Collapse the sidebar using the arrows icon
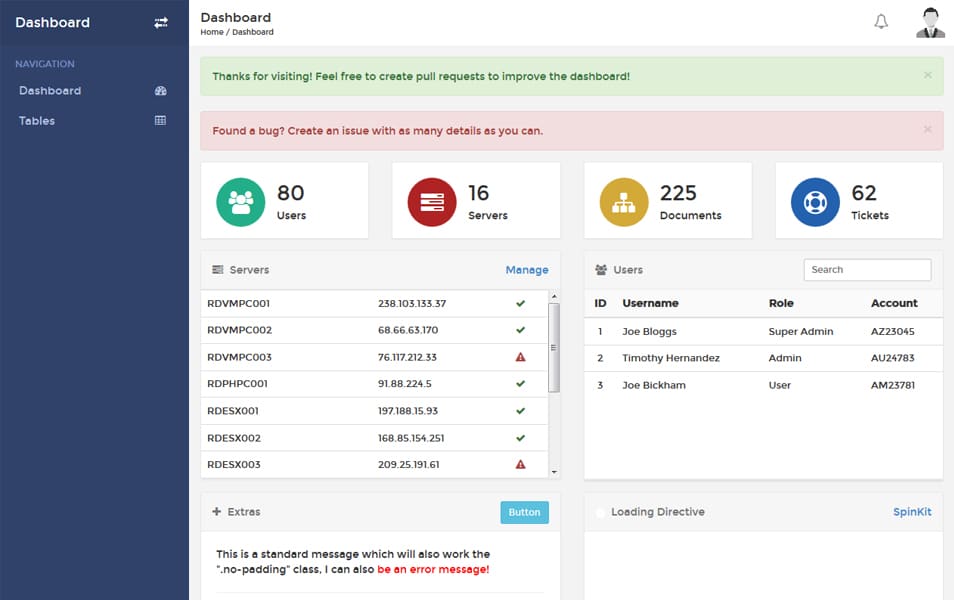Screen dimensions: 954x600 tap(161, 22)
